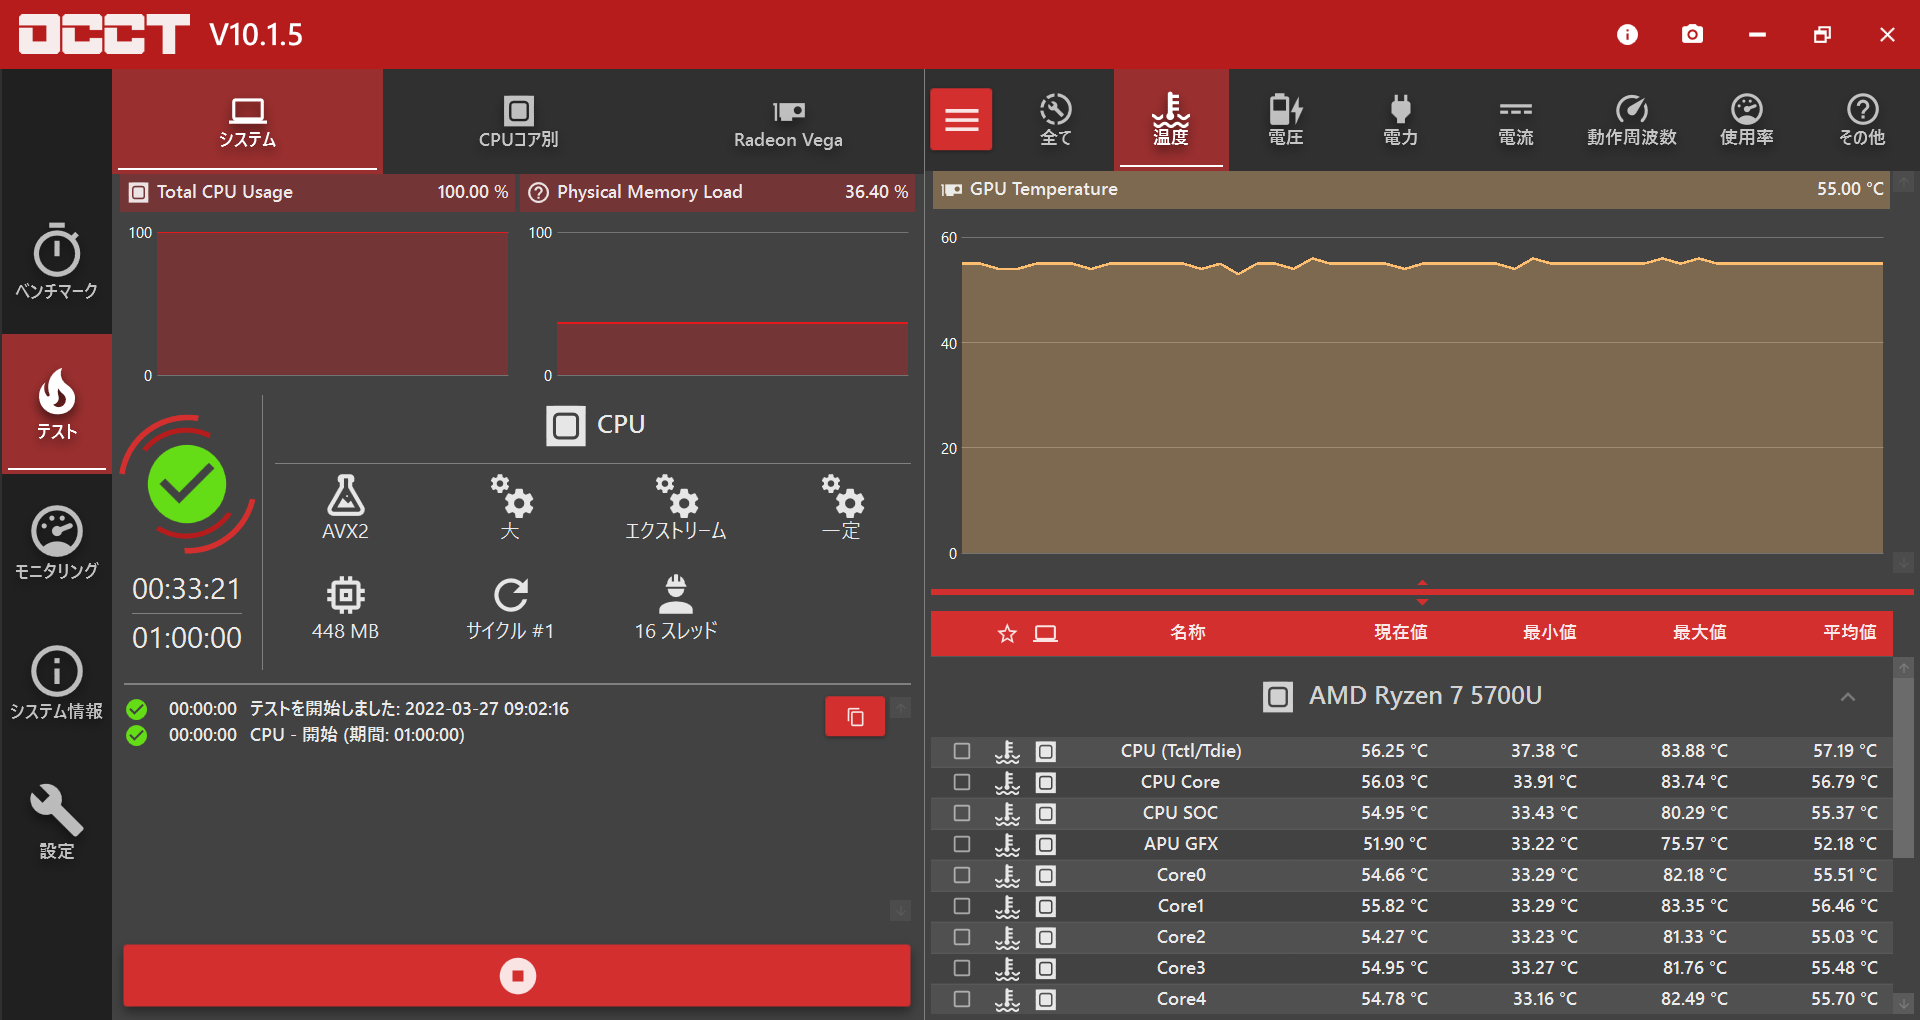
Task: Click sensor list scroll down arrow
Action: (x=1904, y=1003)
